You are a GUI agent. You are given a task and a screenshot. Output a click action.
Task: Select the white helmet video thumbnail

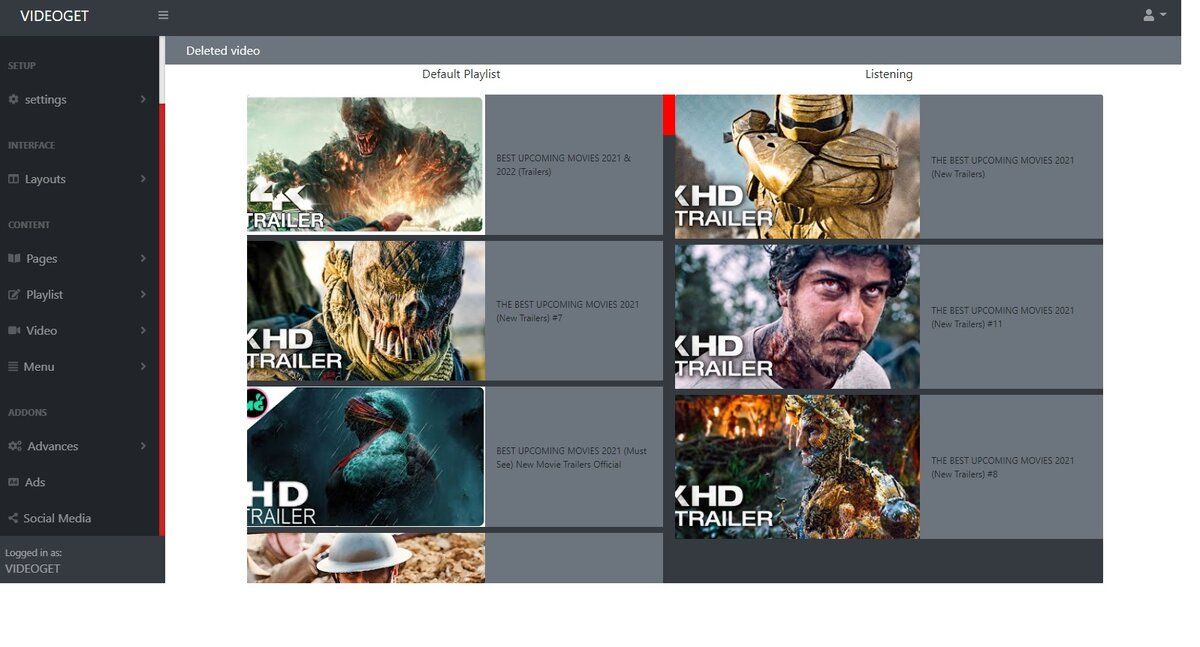(x=366, y=558)
